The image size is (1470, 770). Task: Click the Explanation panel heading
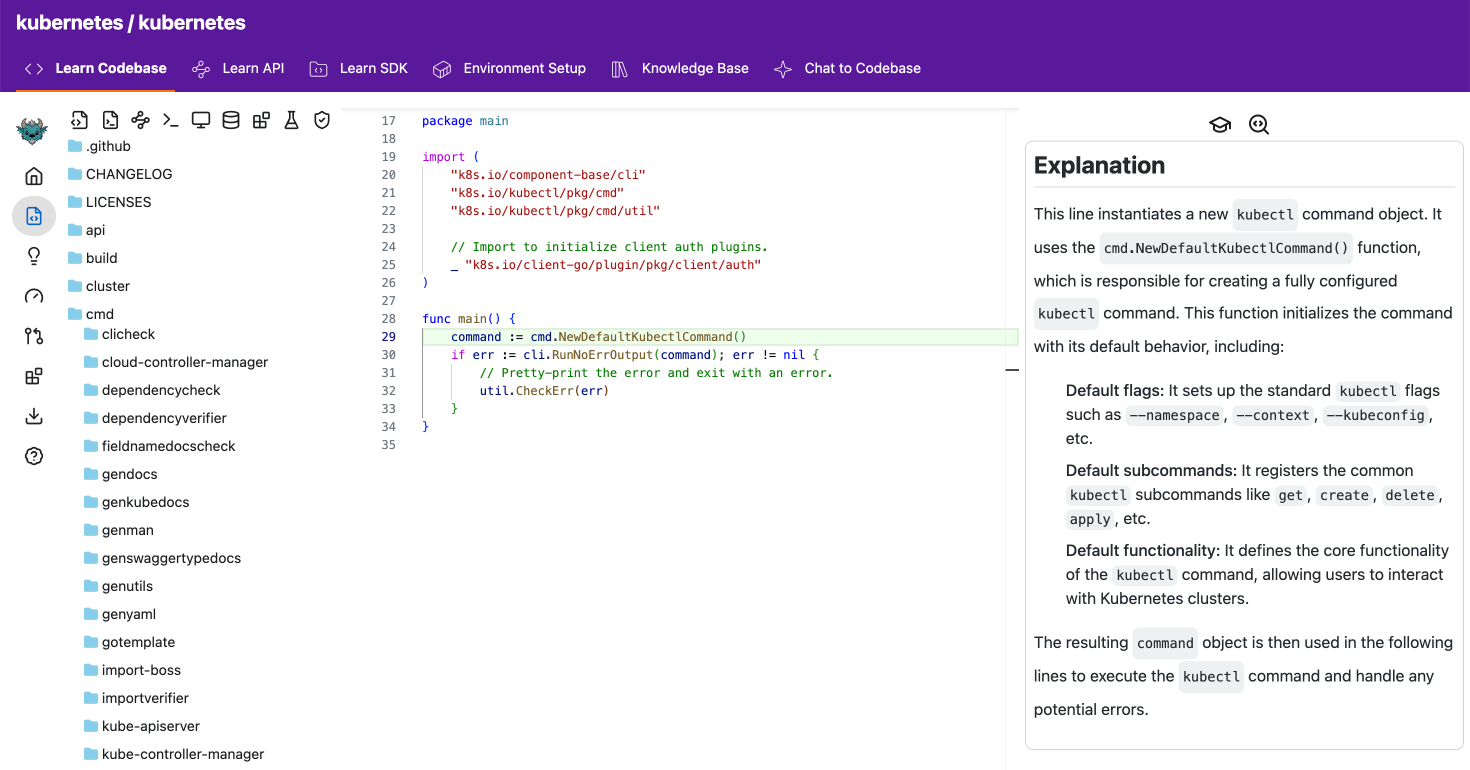coord(1099,166)
